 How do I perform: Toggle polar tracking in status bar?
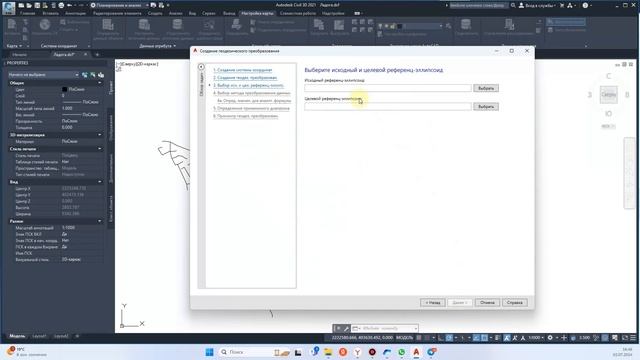[x=449, y=338]
